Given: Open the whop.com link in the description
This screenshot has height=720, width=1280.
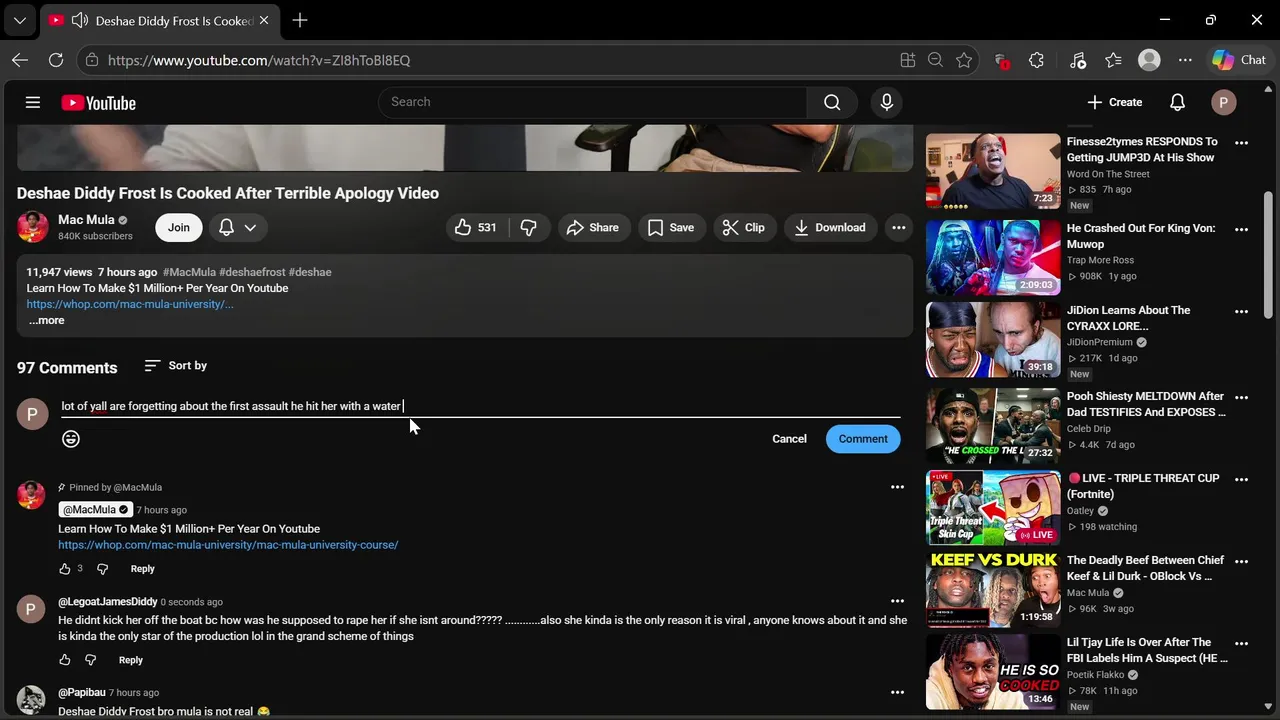Looking at the screenshot, I should 130,304.
